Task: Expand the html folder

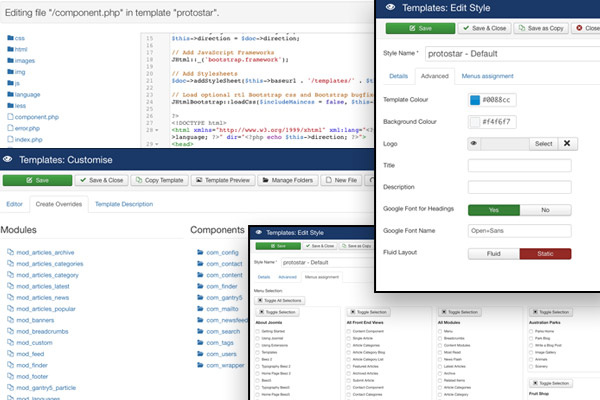Action: 21,49
